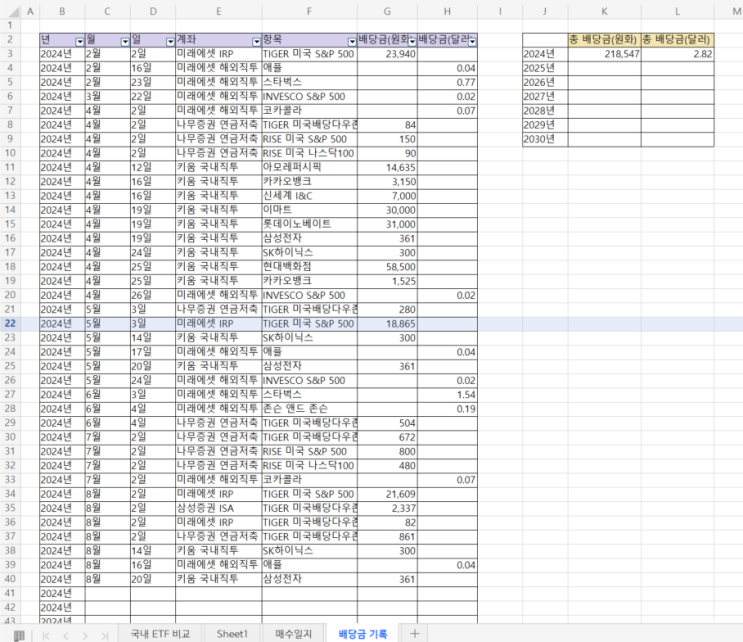Select the 배당금 기록 sheet tab
743x642 pixels.
[x=363, y=634]
